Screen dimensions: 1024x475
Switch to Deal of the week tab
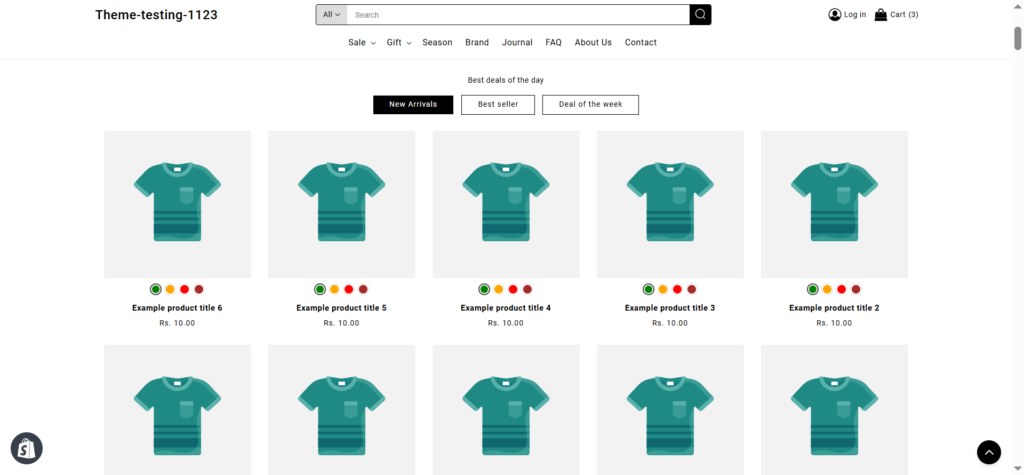pos(590,105)
